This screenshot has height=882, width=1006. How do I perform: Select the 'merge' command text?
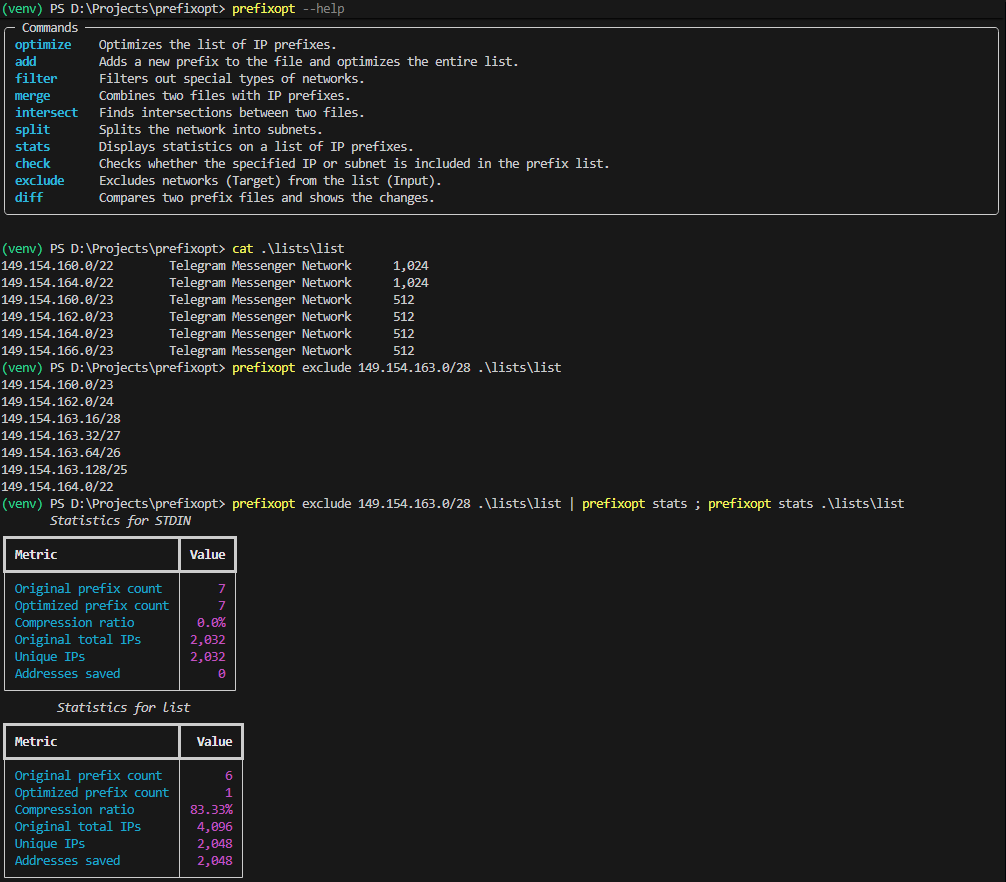[33, 96]
